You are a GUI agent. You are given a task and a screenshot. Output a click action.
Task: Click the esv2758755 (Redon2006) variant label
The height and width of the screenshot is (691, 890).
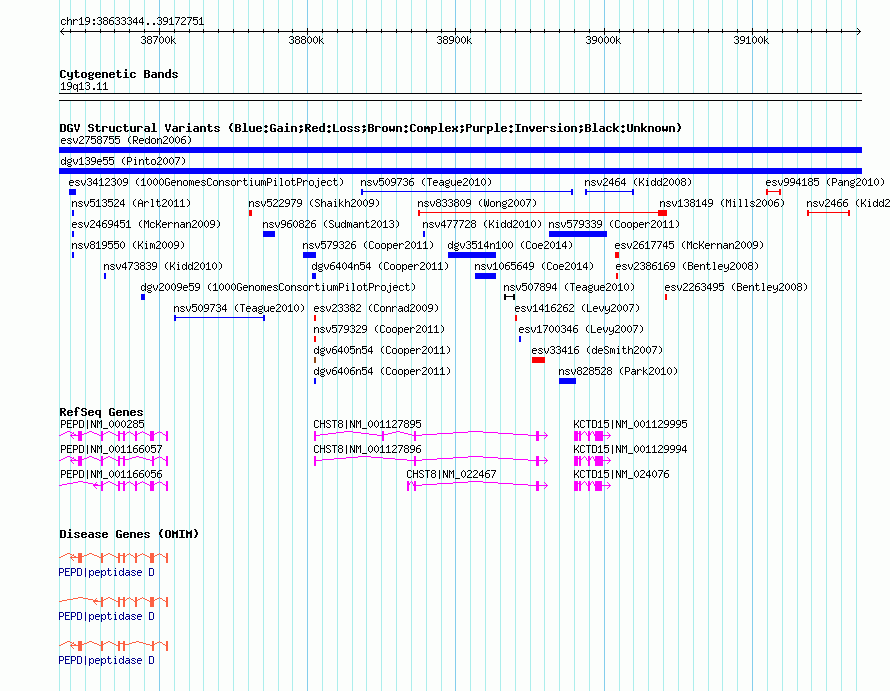coord(126,140)
